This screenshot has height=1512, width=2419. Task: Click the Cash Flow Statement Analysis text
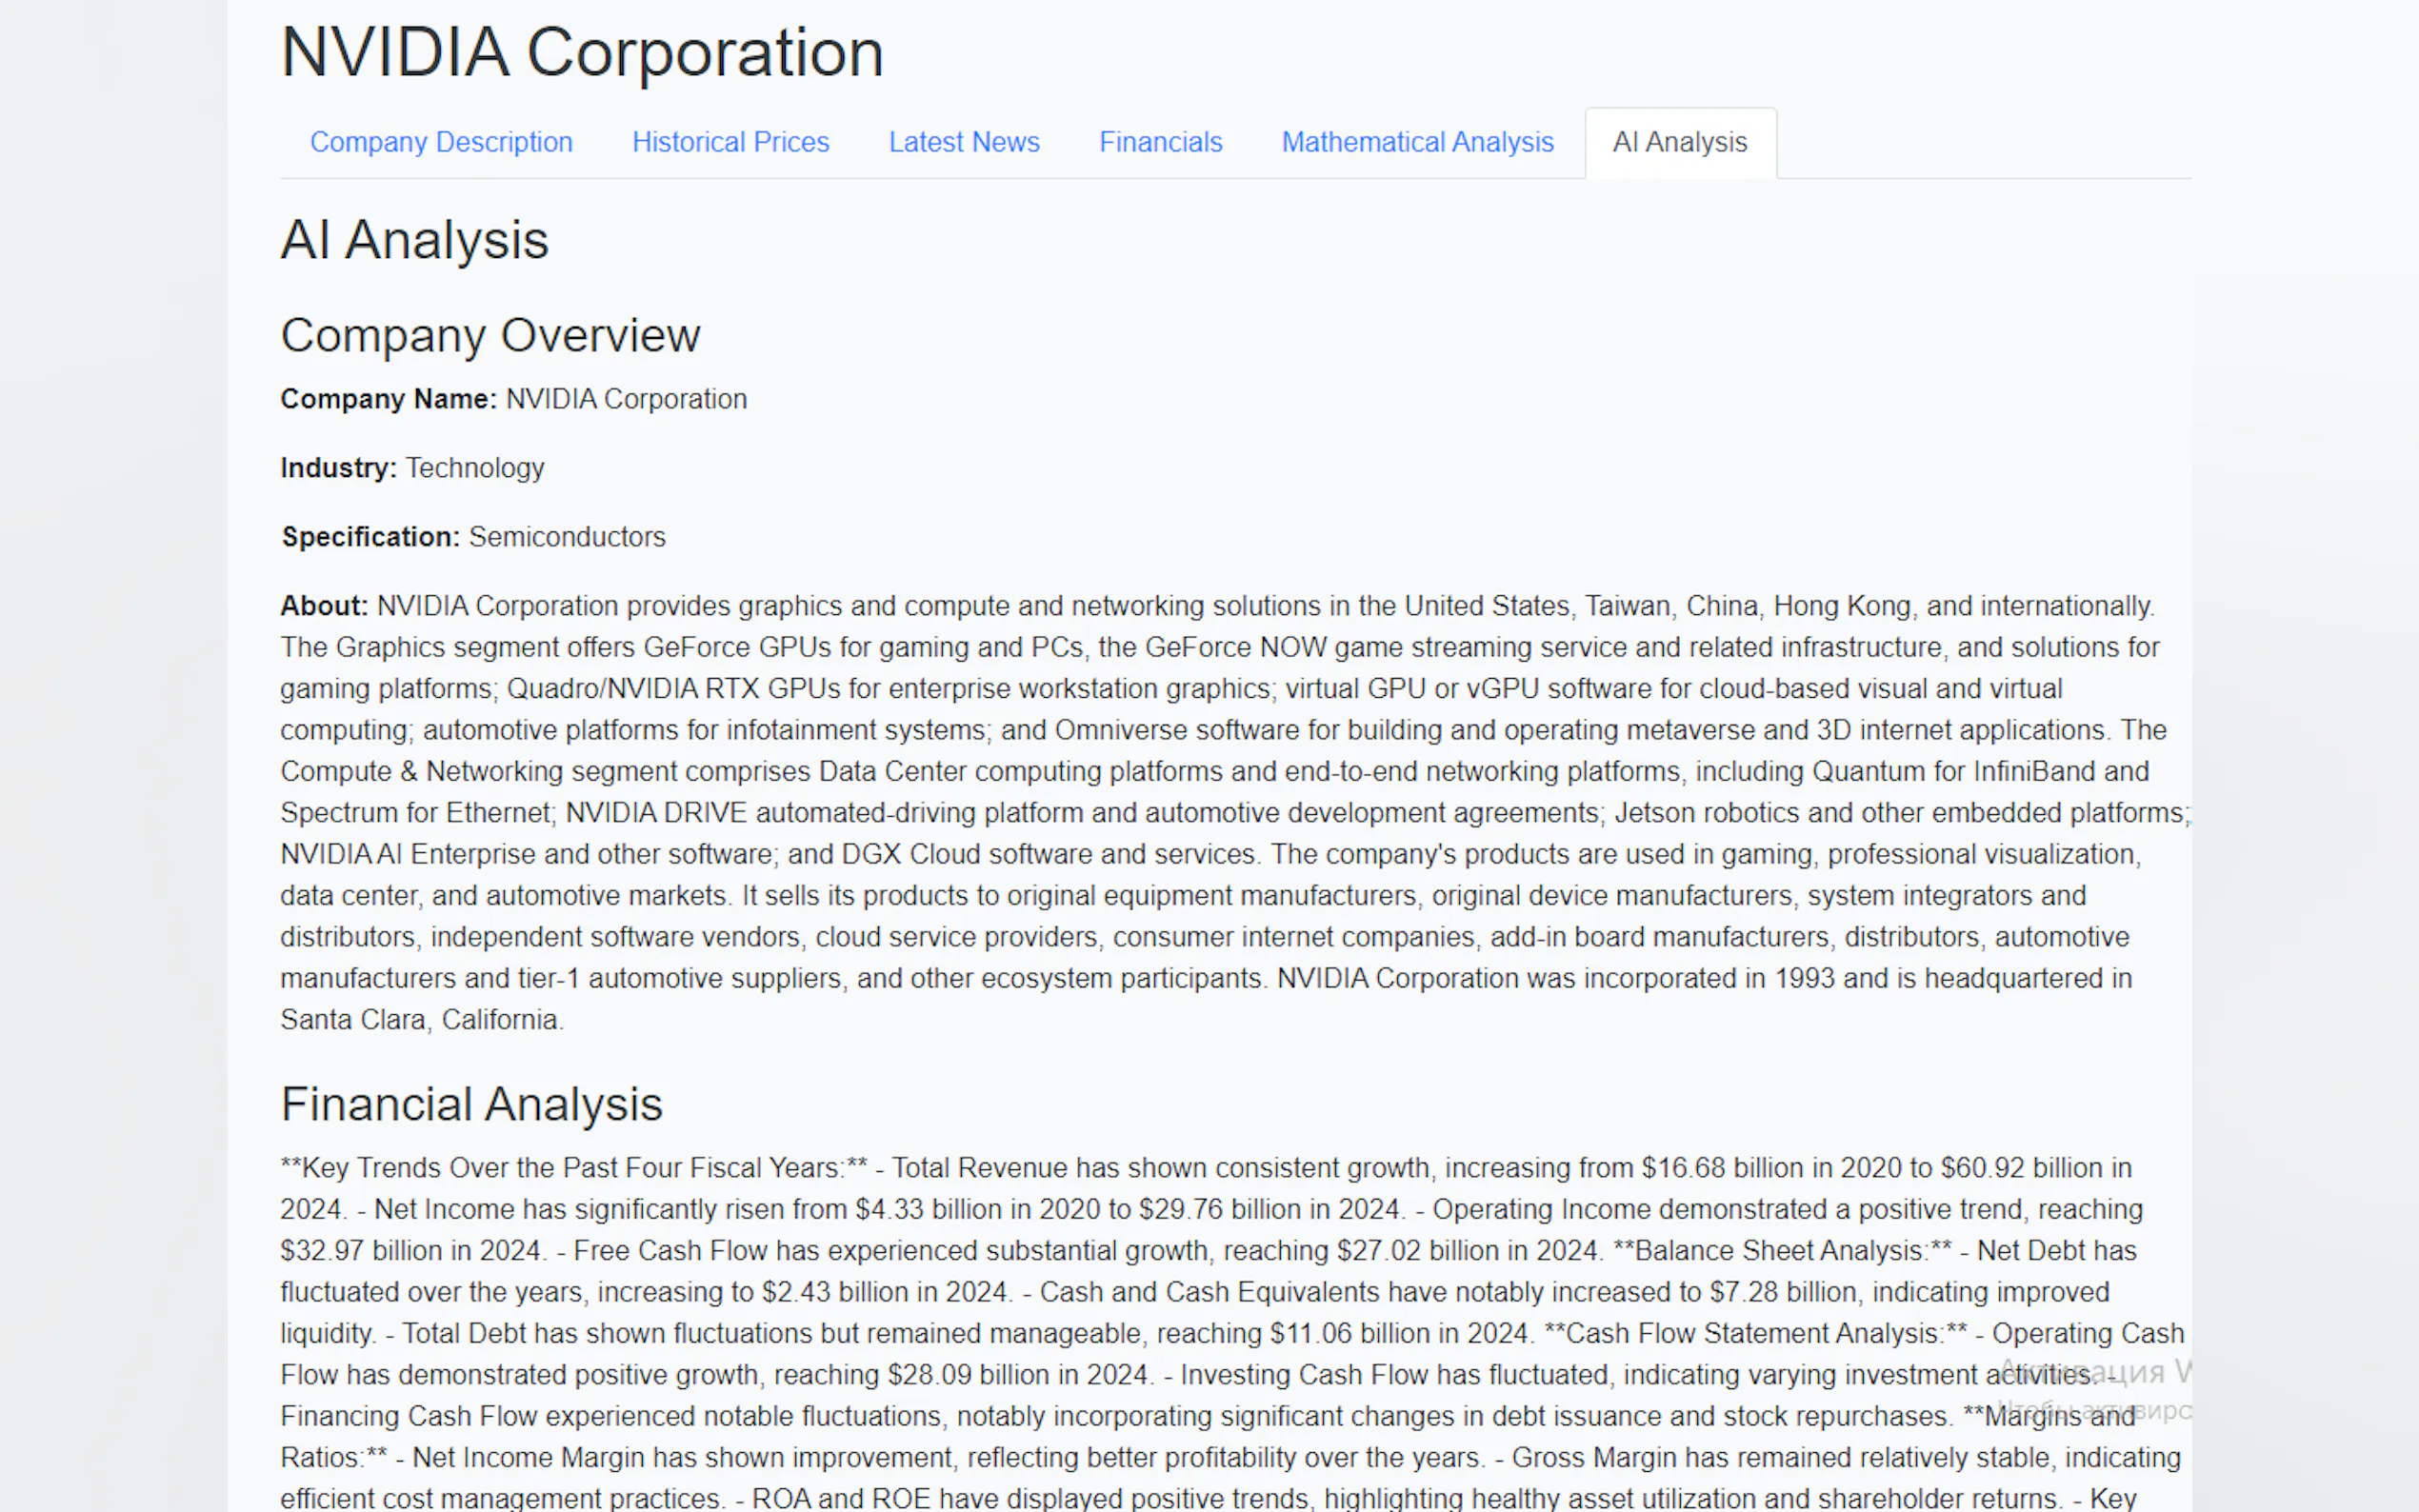(1752, 1334)
